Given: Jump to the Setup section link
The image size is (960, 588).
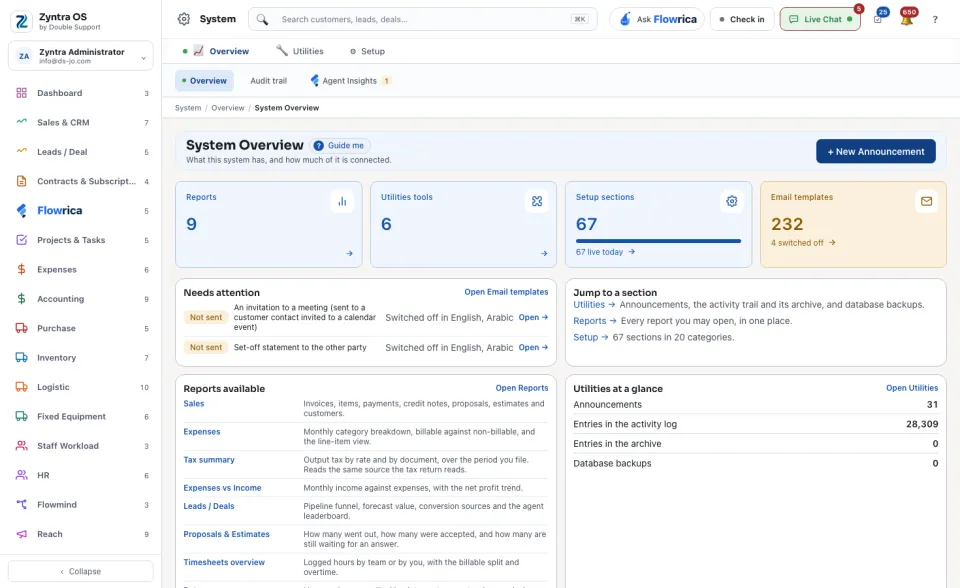Looking at the screenshot, I should [x=590, y=337].
